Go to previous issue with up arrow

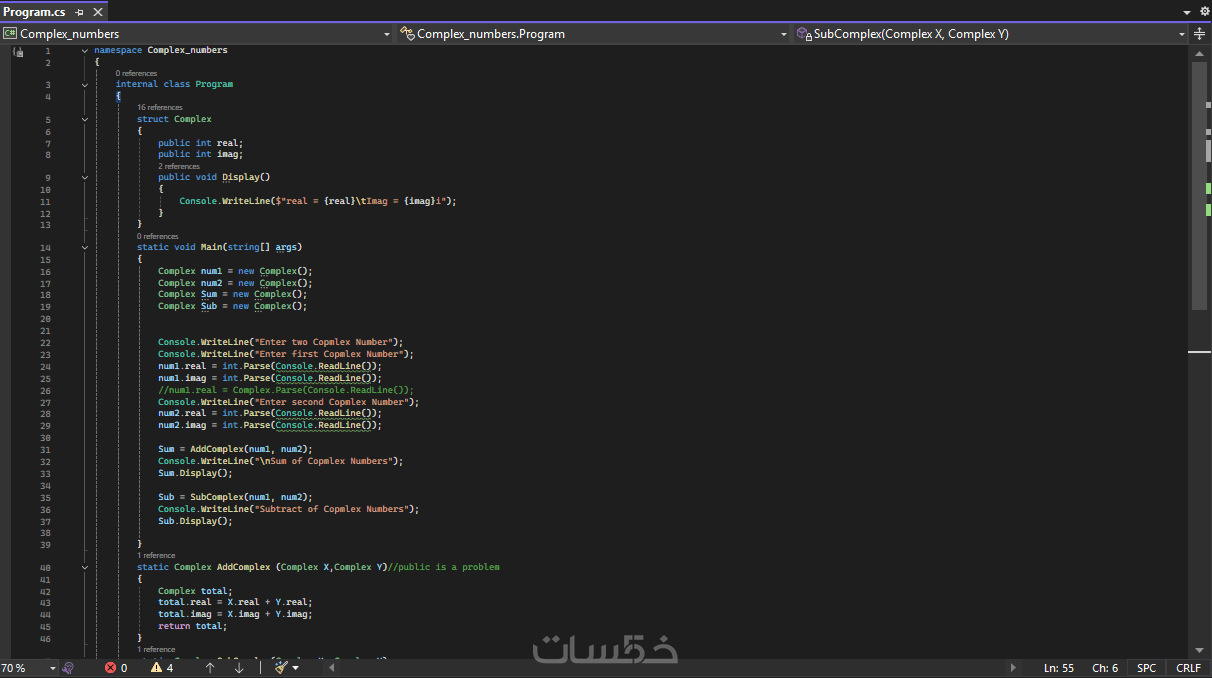[x=210, y=668]
